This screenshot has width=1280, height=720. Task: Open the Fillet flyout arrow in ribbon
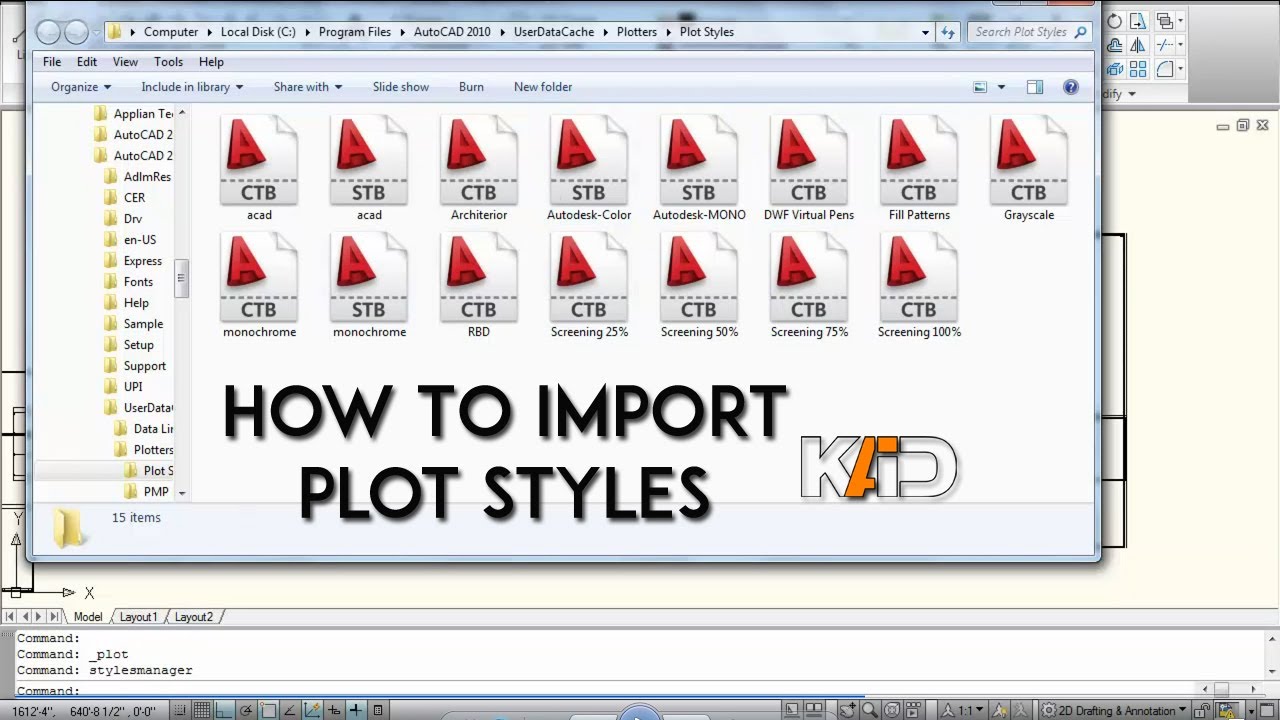[1180, 69]
